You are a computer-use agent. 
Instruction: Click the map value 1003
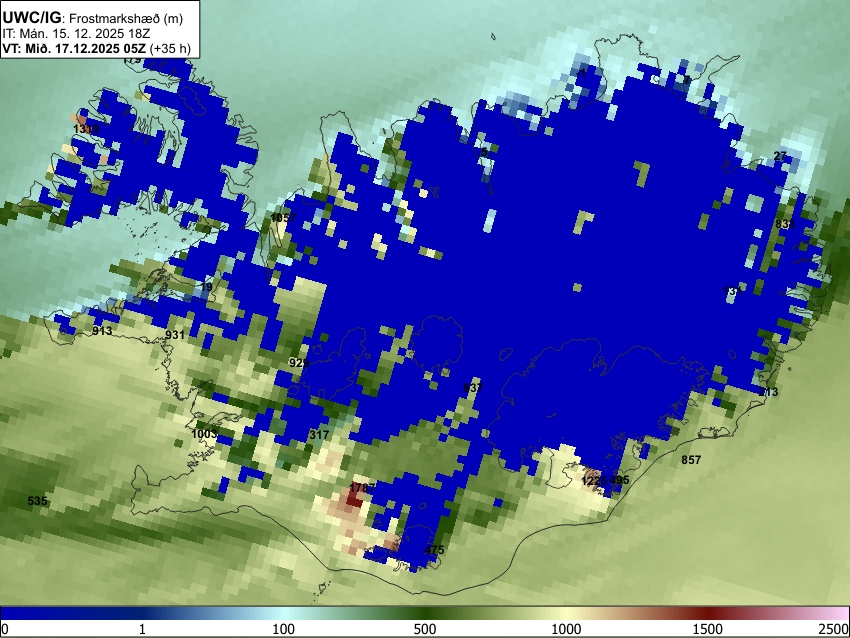(x=204, y=434)
